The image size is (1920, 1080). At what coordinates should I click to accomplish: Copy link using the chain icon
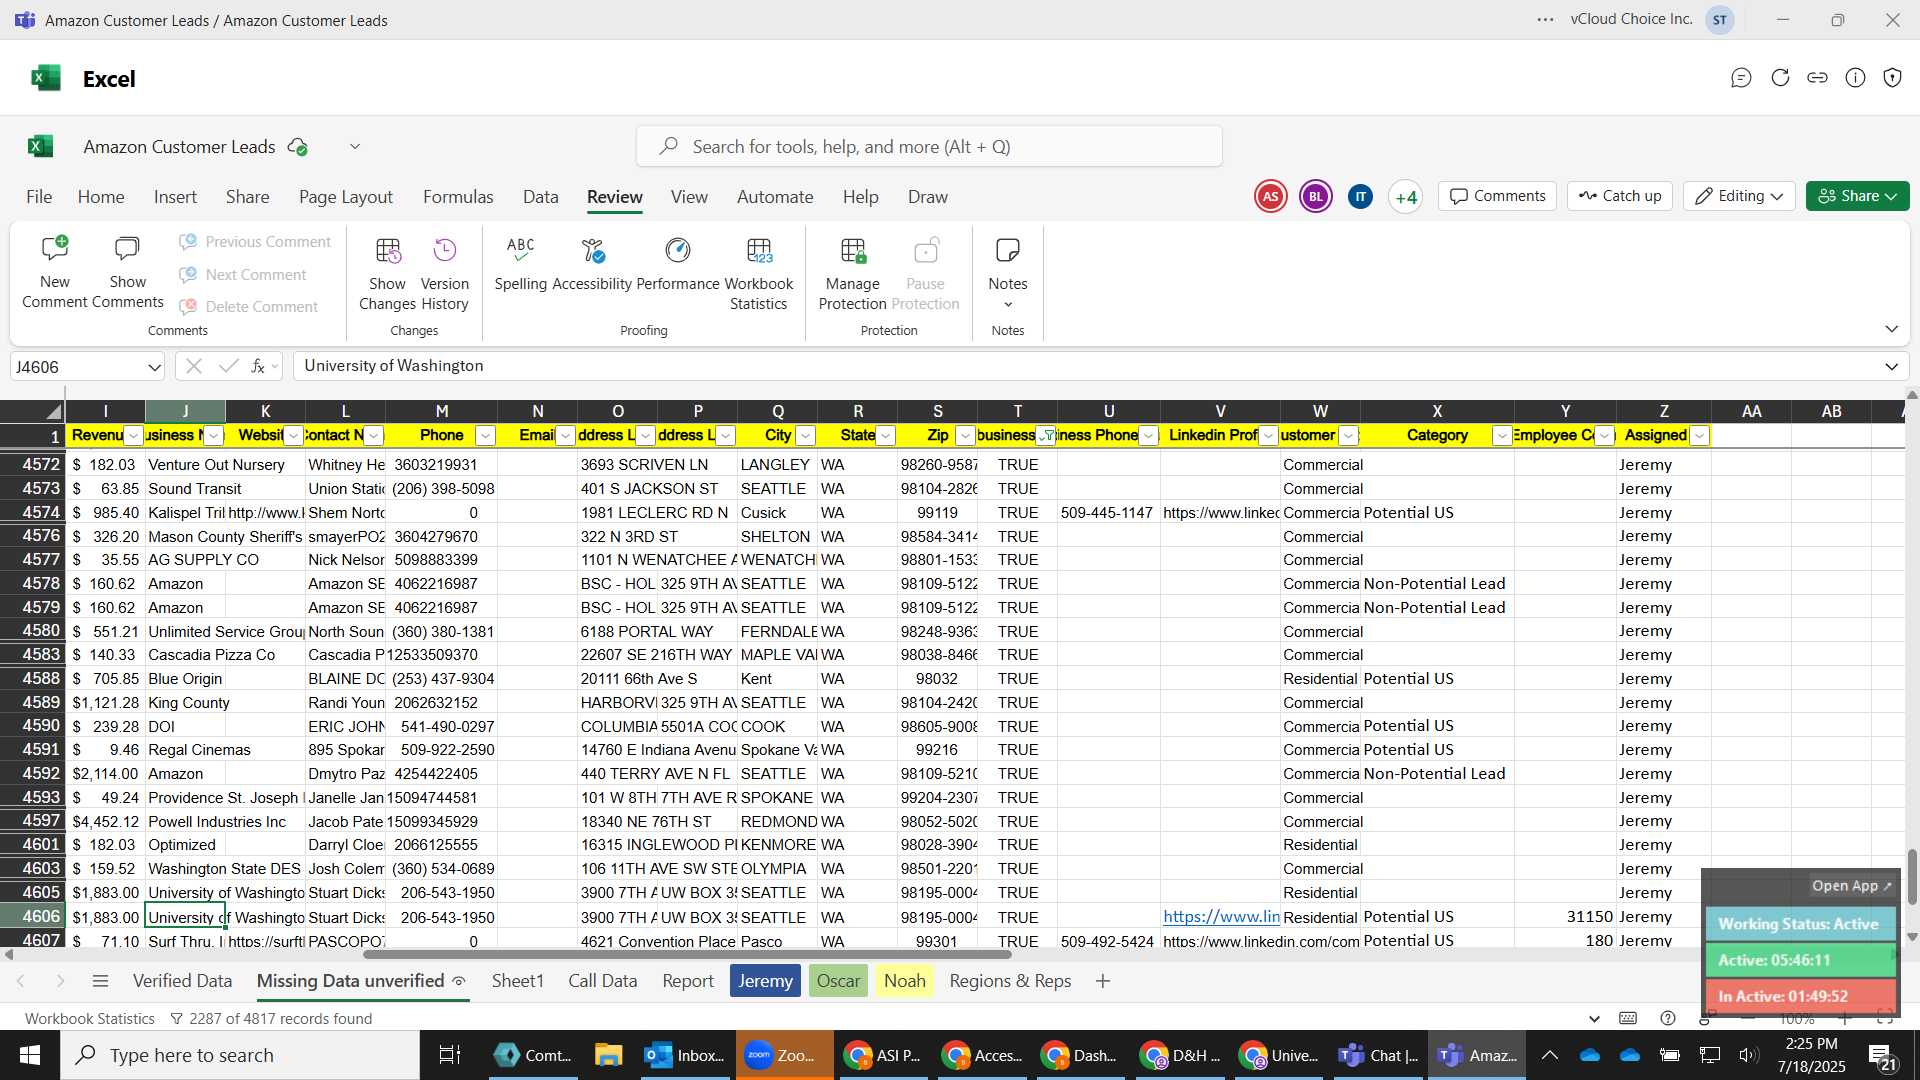(1818, 78)
